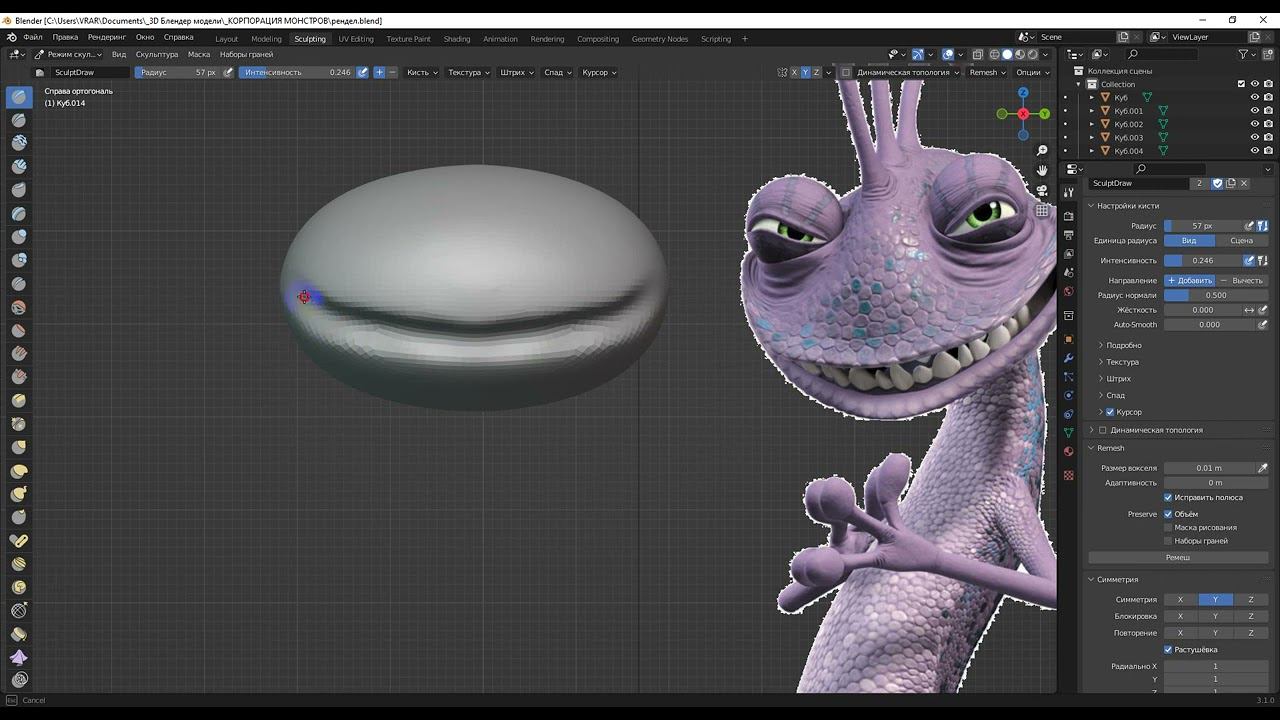Select the Clay brush in left toolbar
The width and height of the screenshot is (1280, 720).
[x=19, y=143]
